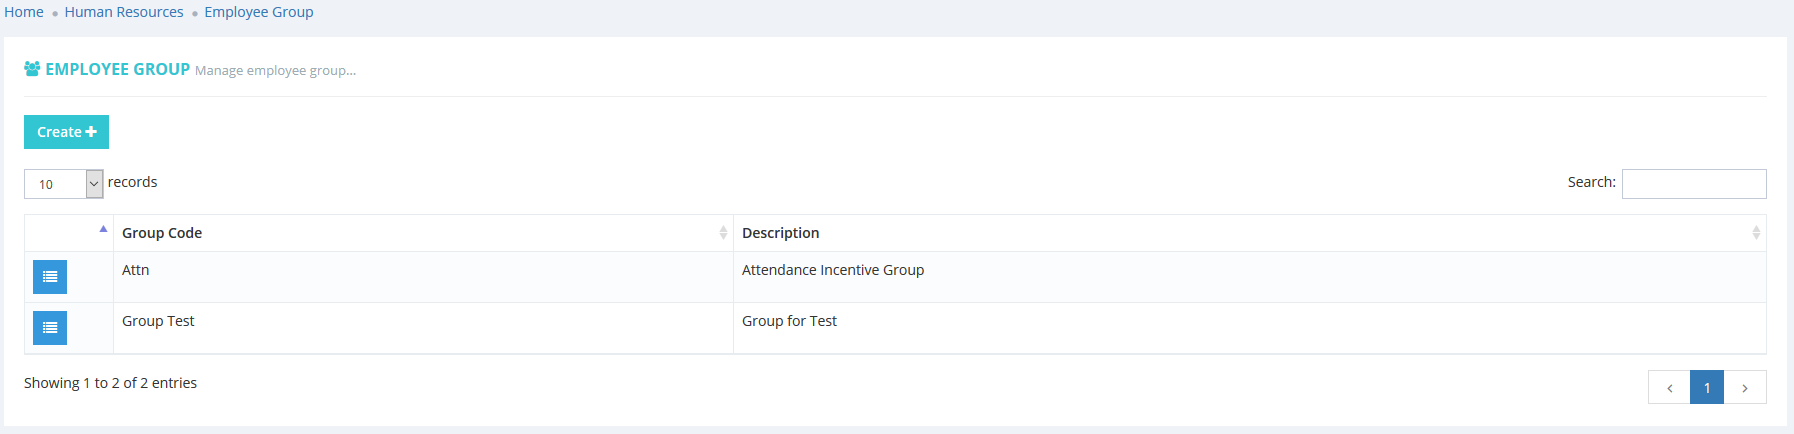Click the Employee Group users icon in header
1794x434 pixels.
point(32,69)
